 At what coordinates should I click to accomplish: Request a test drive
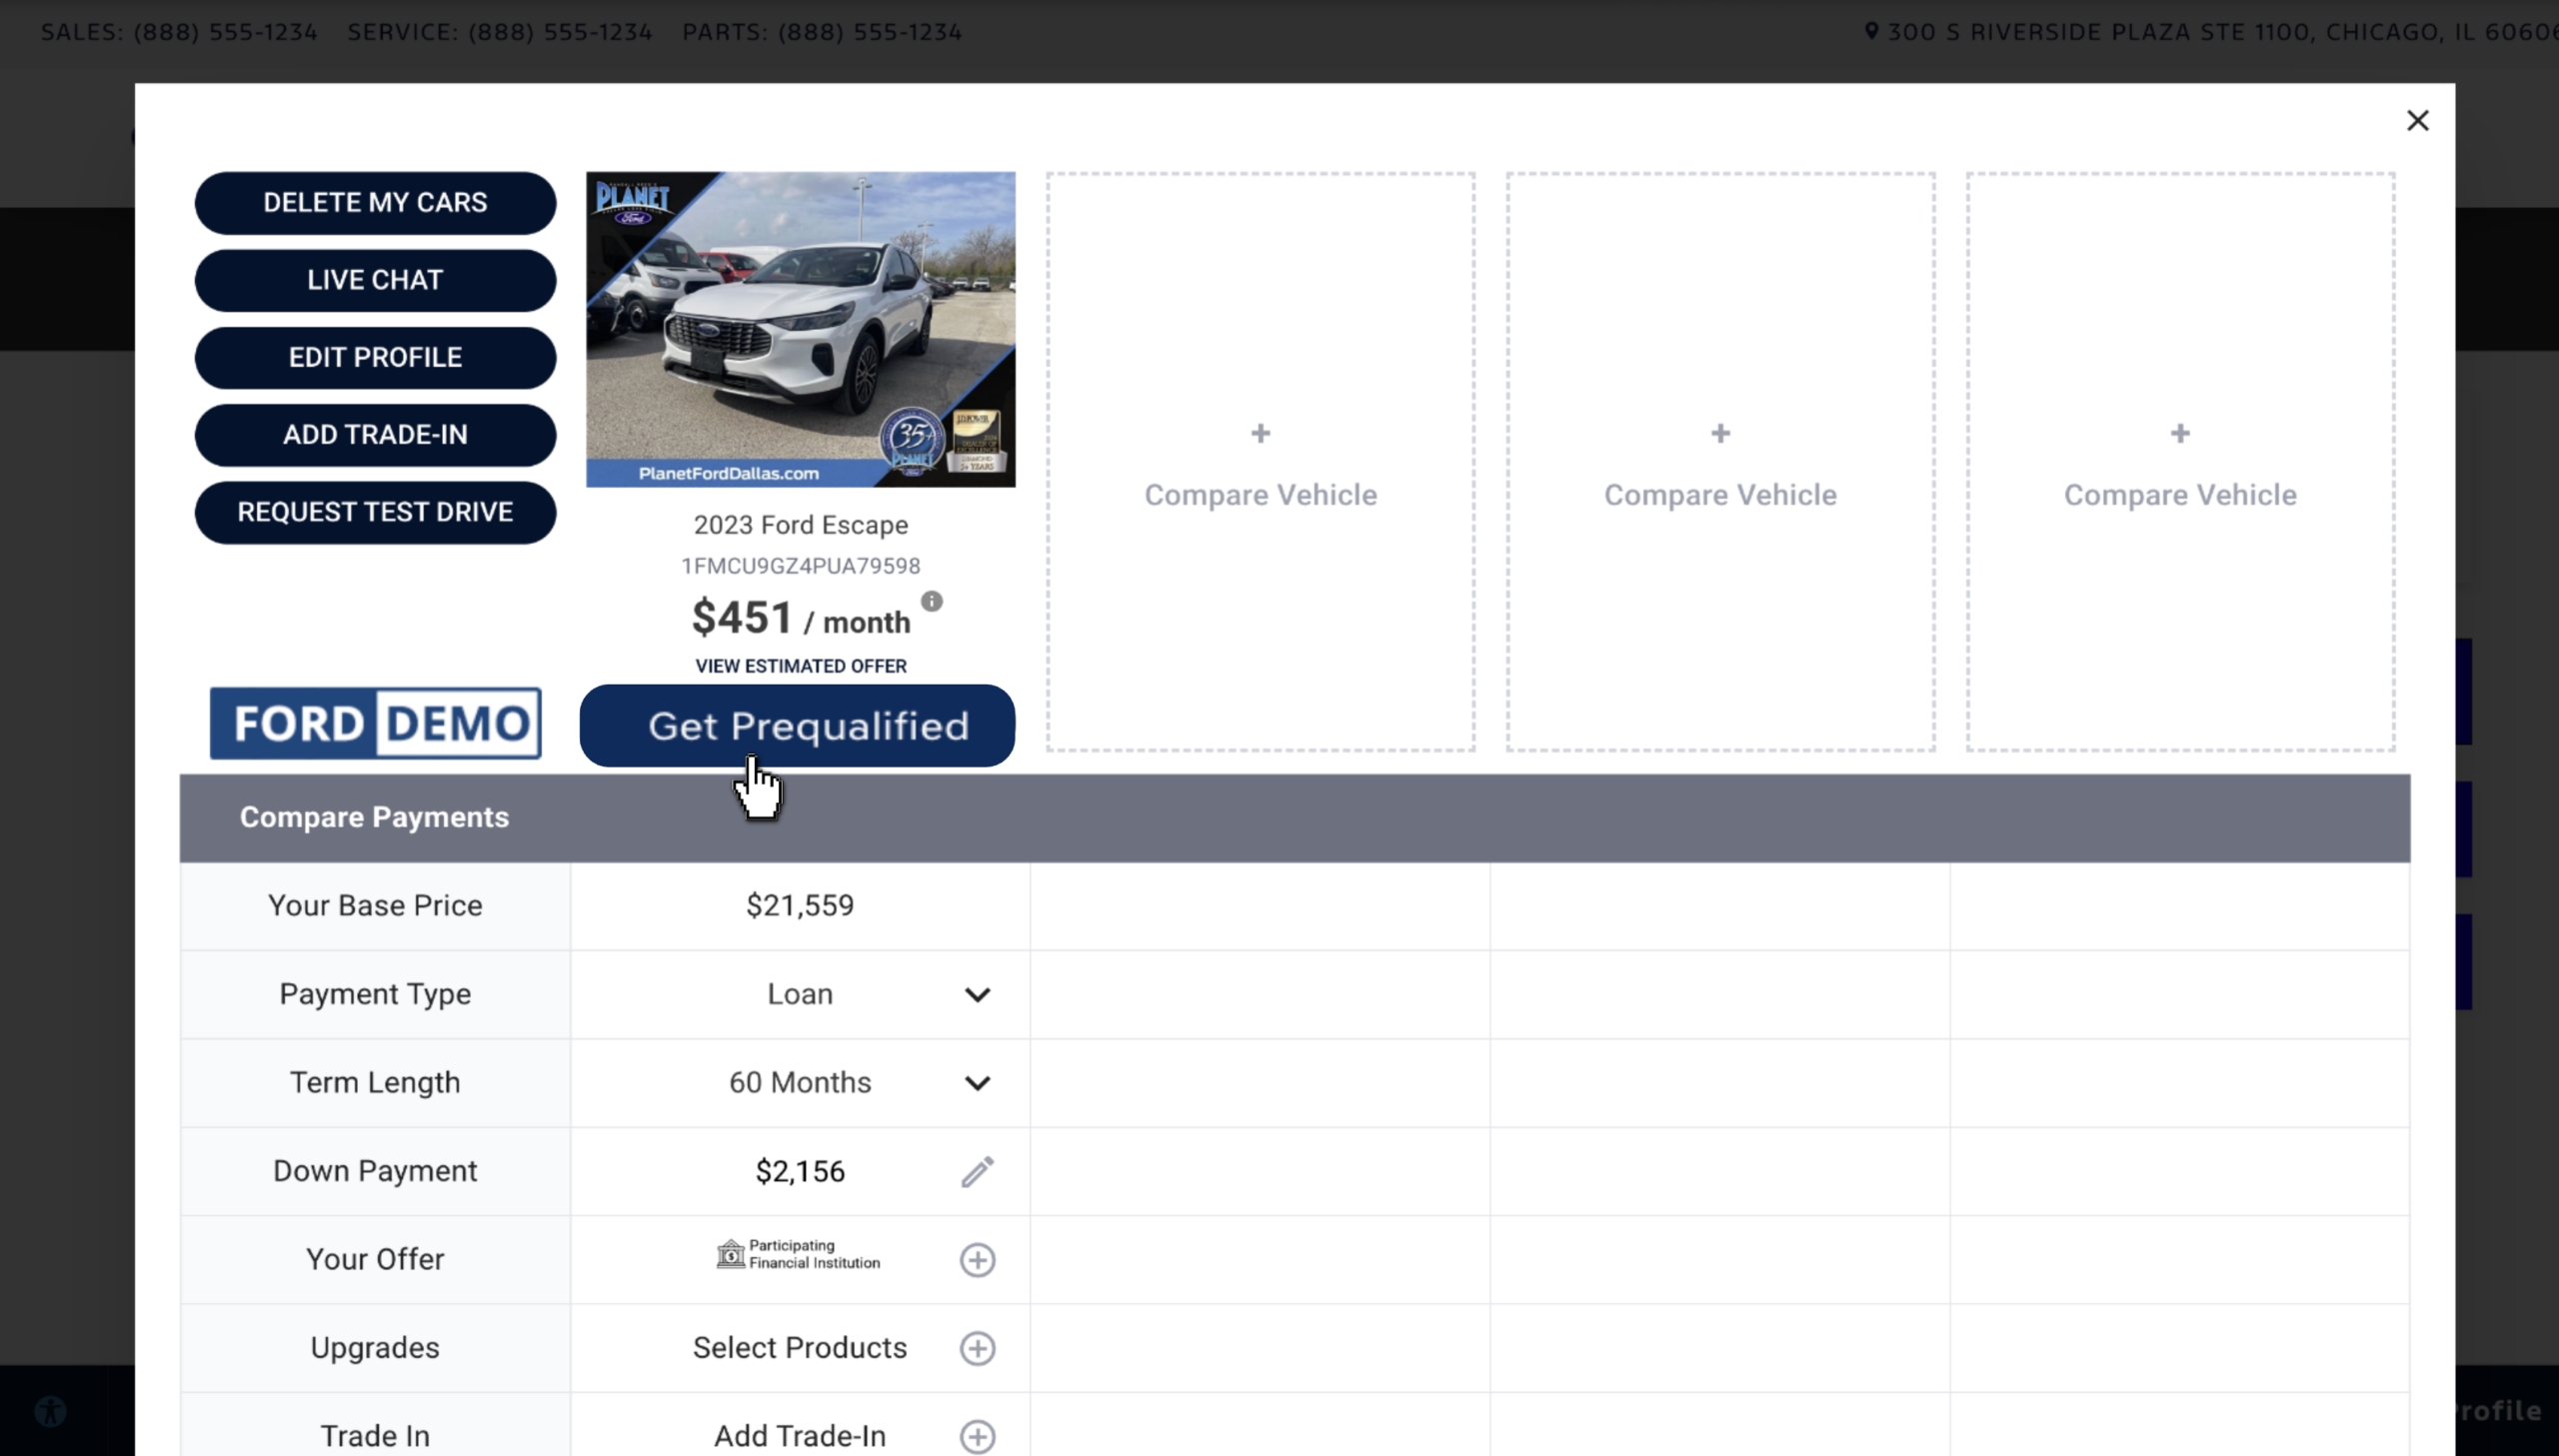[375, 512]
